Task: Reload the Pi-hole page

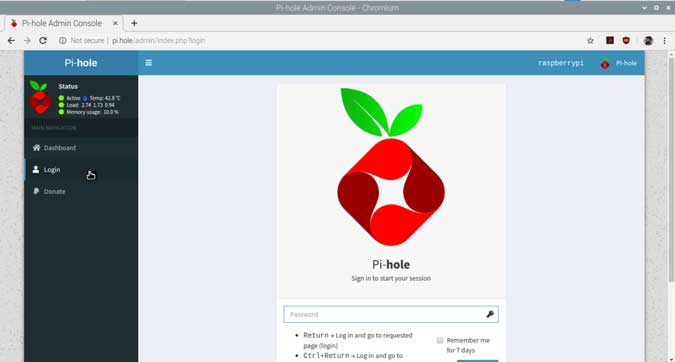Action: point(43,40)
